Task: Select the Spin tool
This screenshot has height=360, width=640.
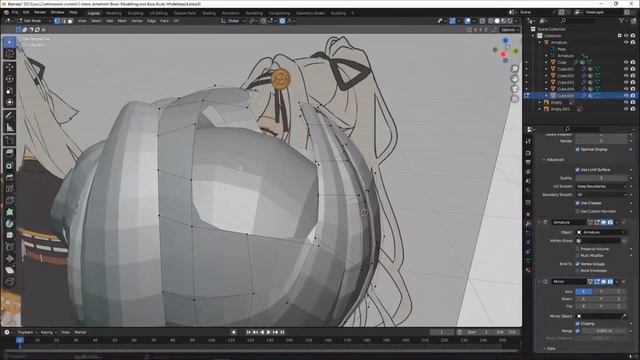Action: tap(9, 224)
